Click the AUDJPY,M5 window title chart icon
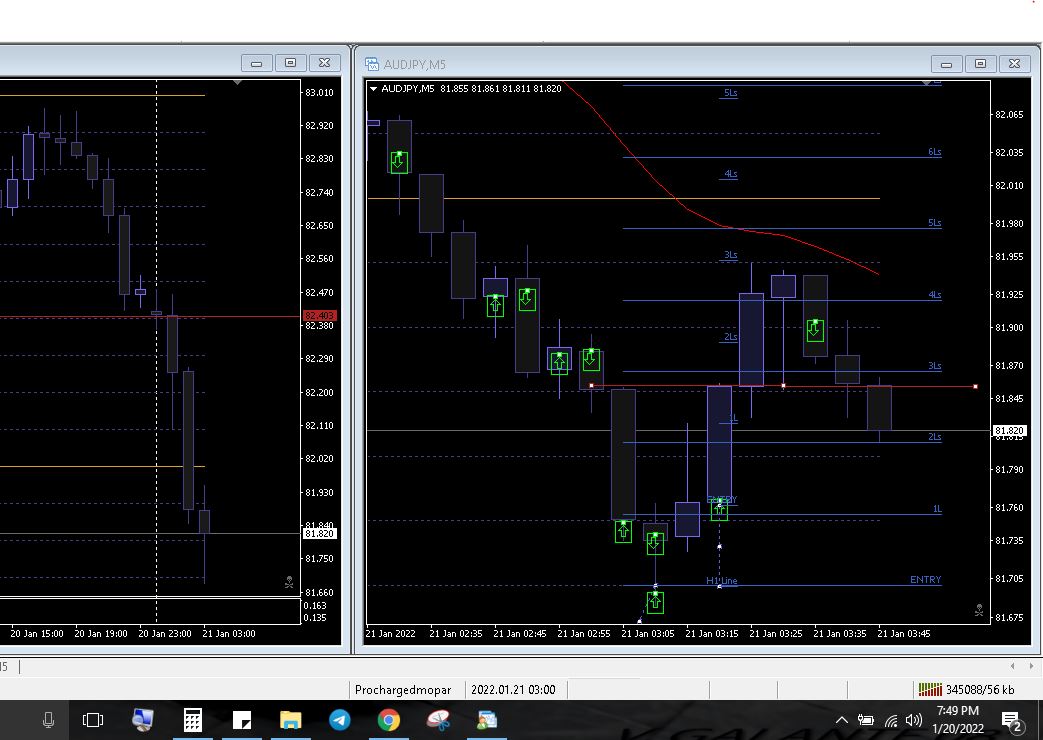This screenshot has width=1043, height=740. [x=371, y=64]
